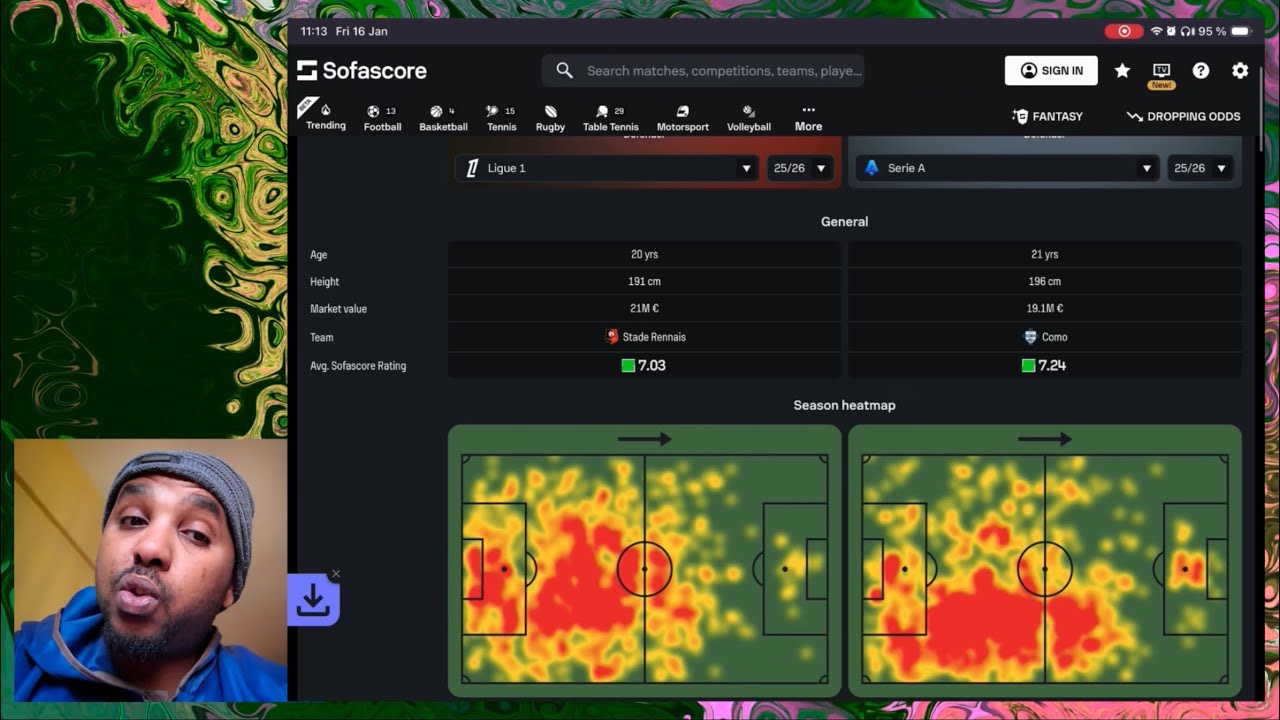Viewport: 1280px width, 720px height.
Task: Open the Volleyball section
Action: tap(749, 118)
